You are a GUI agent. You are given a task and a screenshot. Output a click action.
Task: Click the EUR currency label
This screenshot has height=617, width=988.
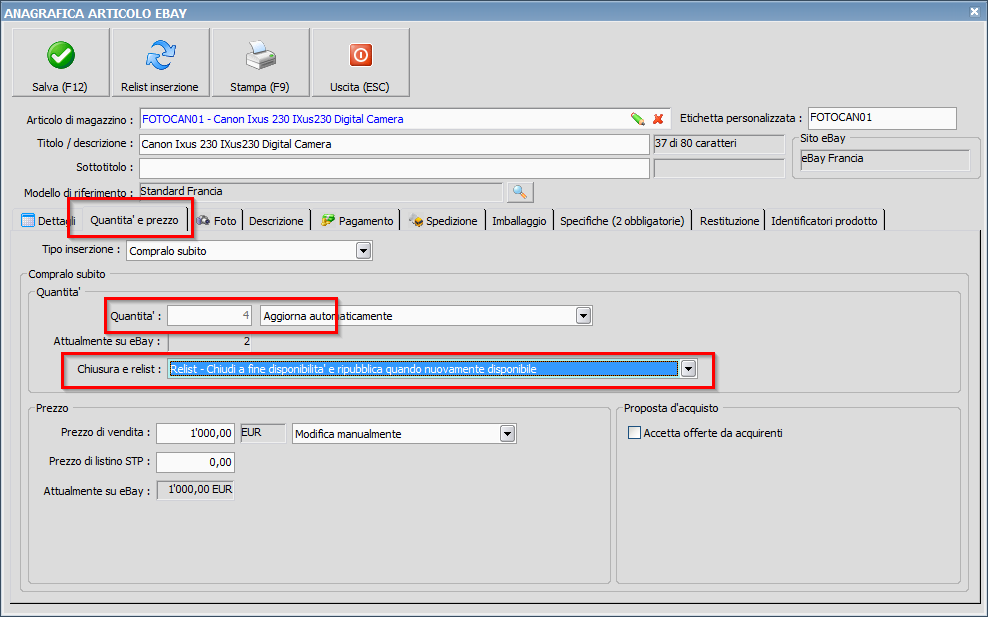coord(263,433)
